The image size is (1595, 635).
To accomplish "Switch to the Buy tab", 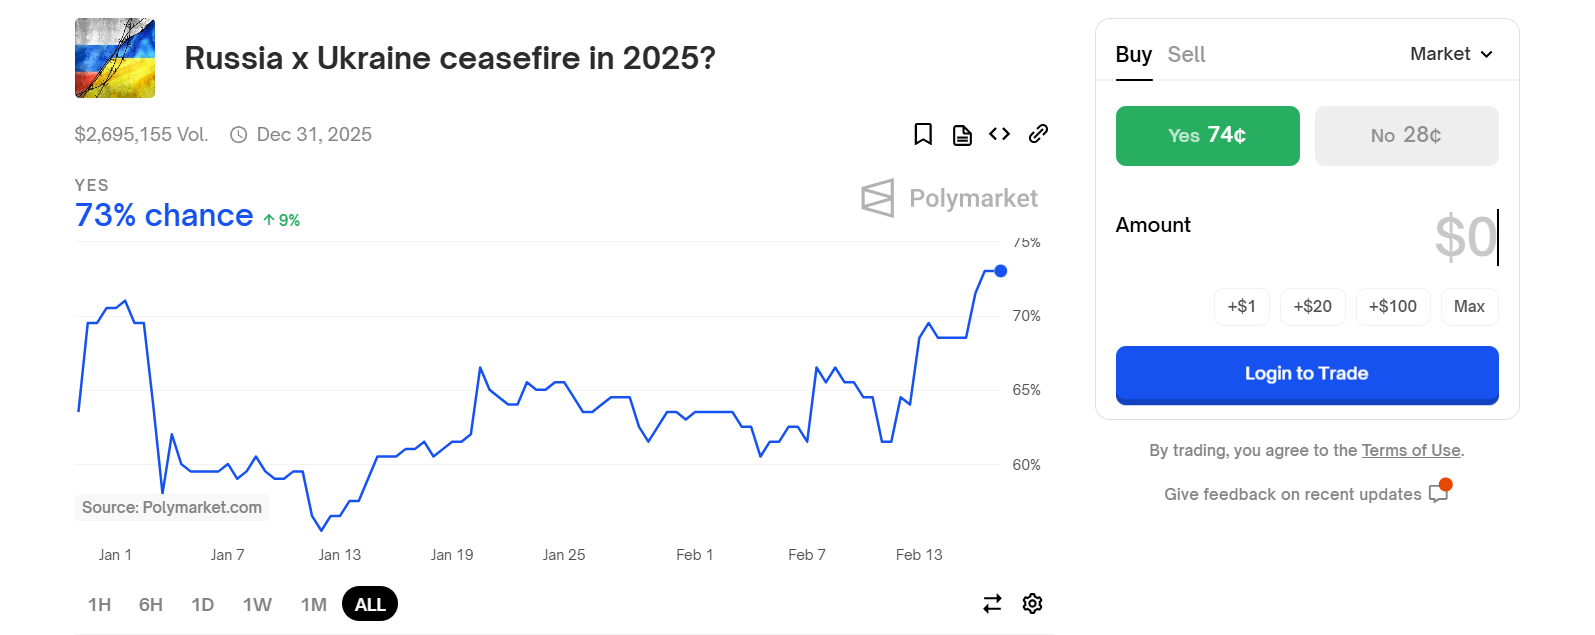I will point(1133,55).
